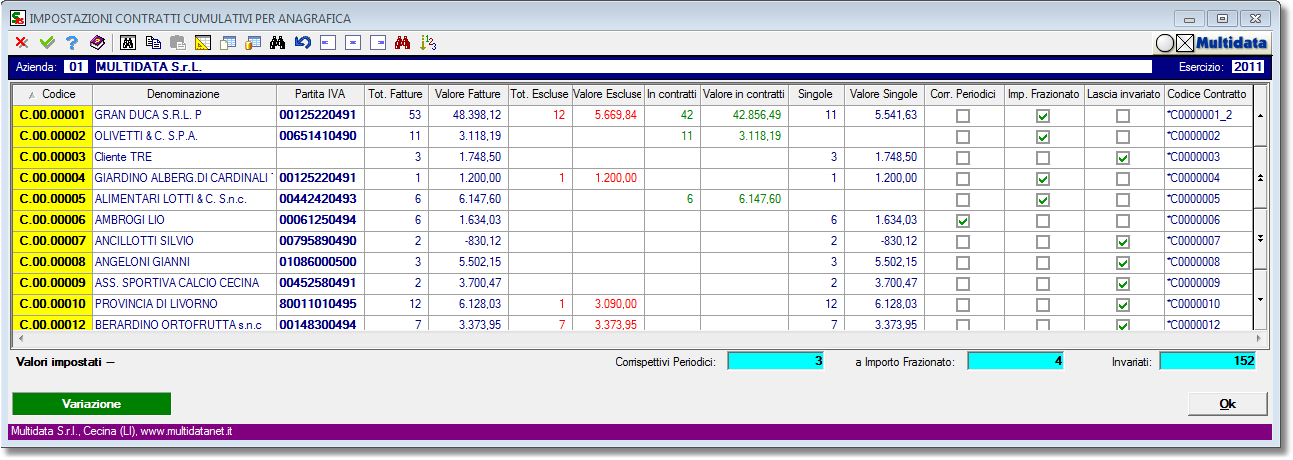The image size is (1293, 460).
Task: Jump to last record with bottom arrow
Action: pos(1260,298)
